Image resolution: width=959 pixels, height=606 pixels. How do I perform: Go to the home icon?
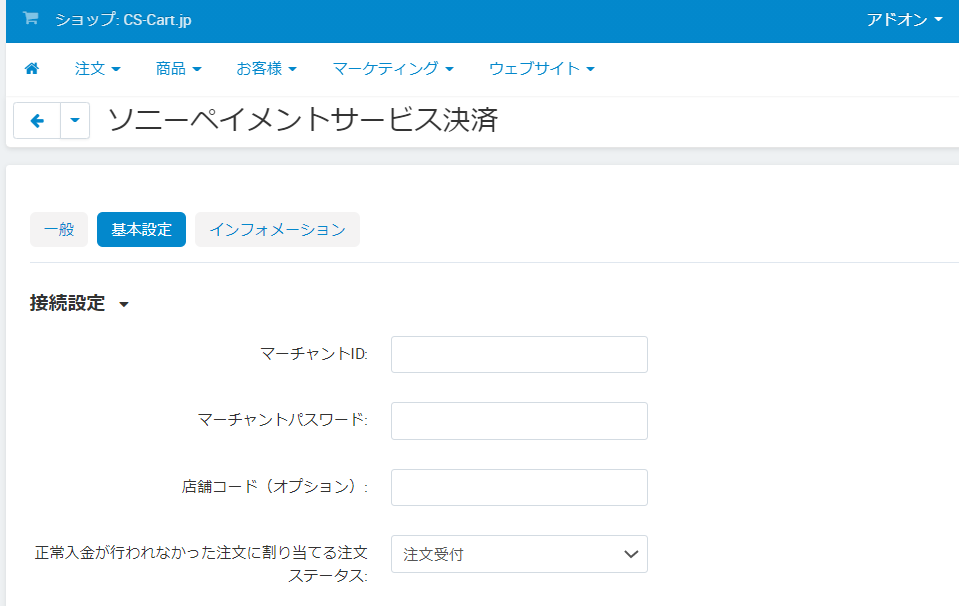(x=32, y=69)
